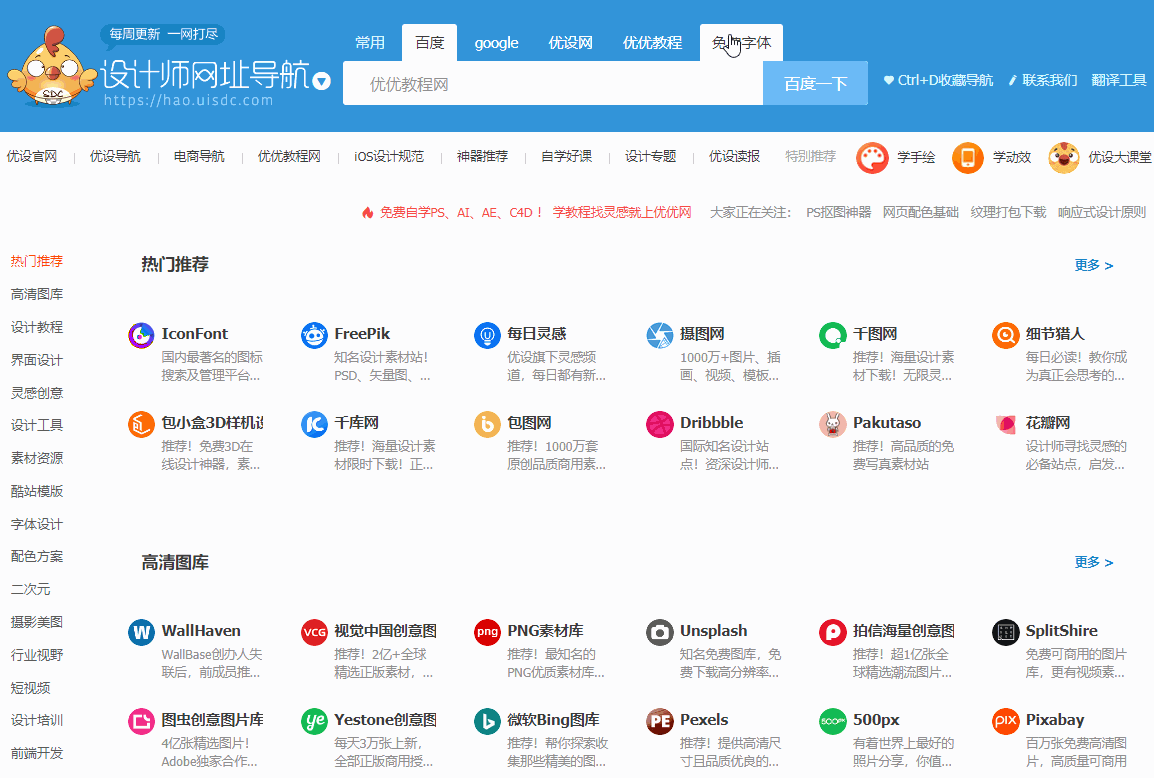Viewport: 1154px width, 778px height.
Task: Switch to the 优优教程 search tab
Action: tap(652, 43)
